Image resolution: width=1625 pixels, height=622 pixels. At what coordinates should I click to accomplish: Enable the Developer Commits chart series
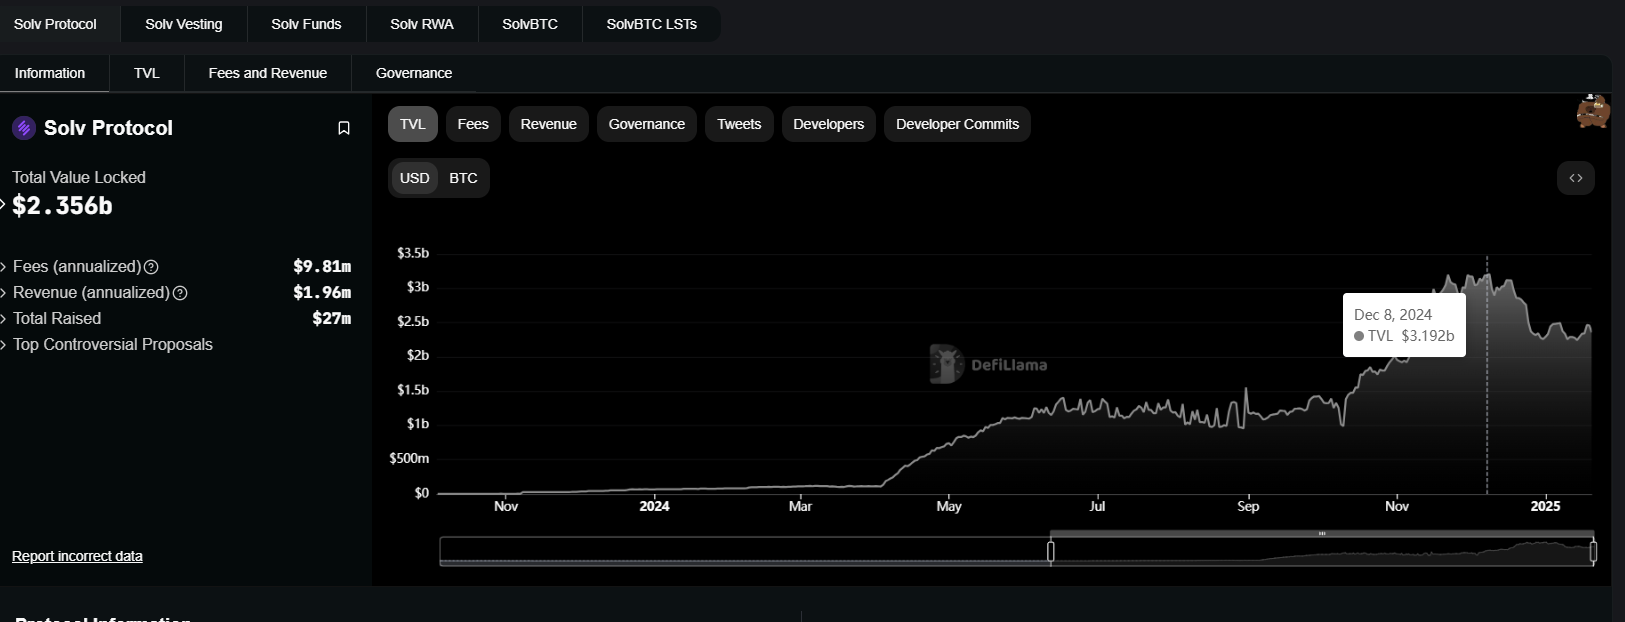click(957, 124)
